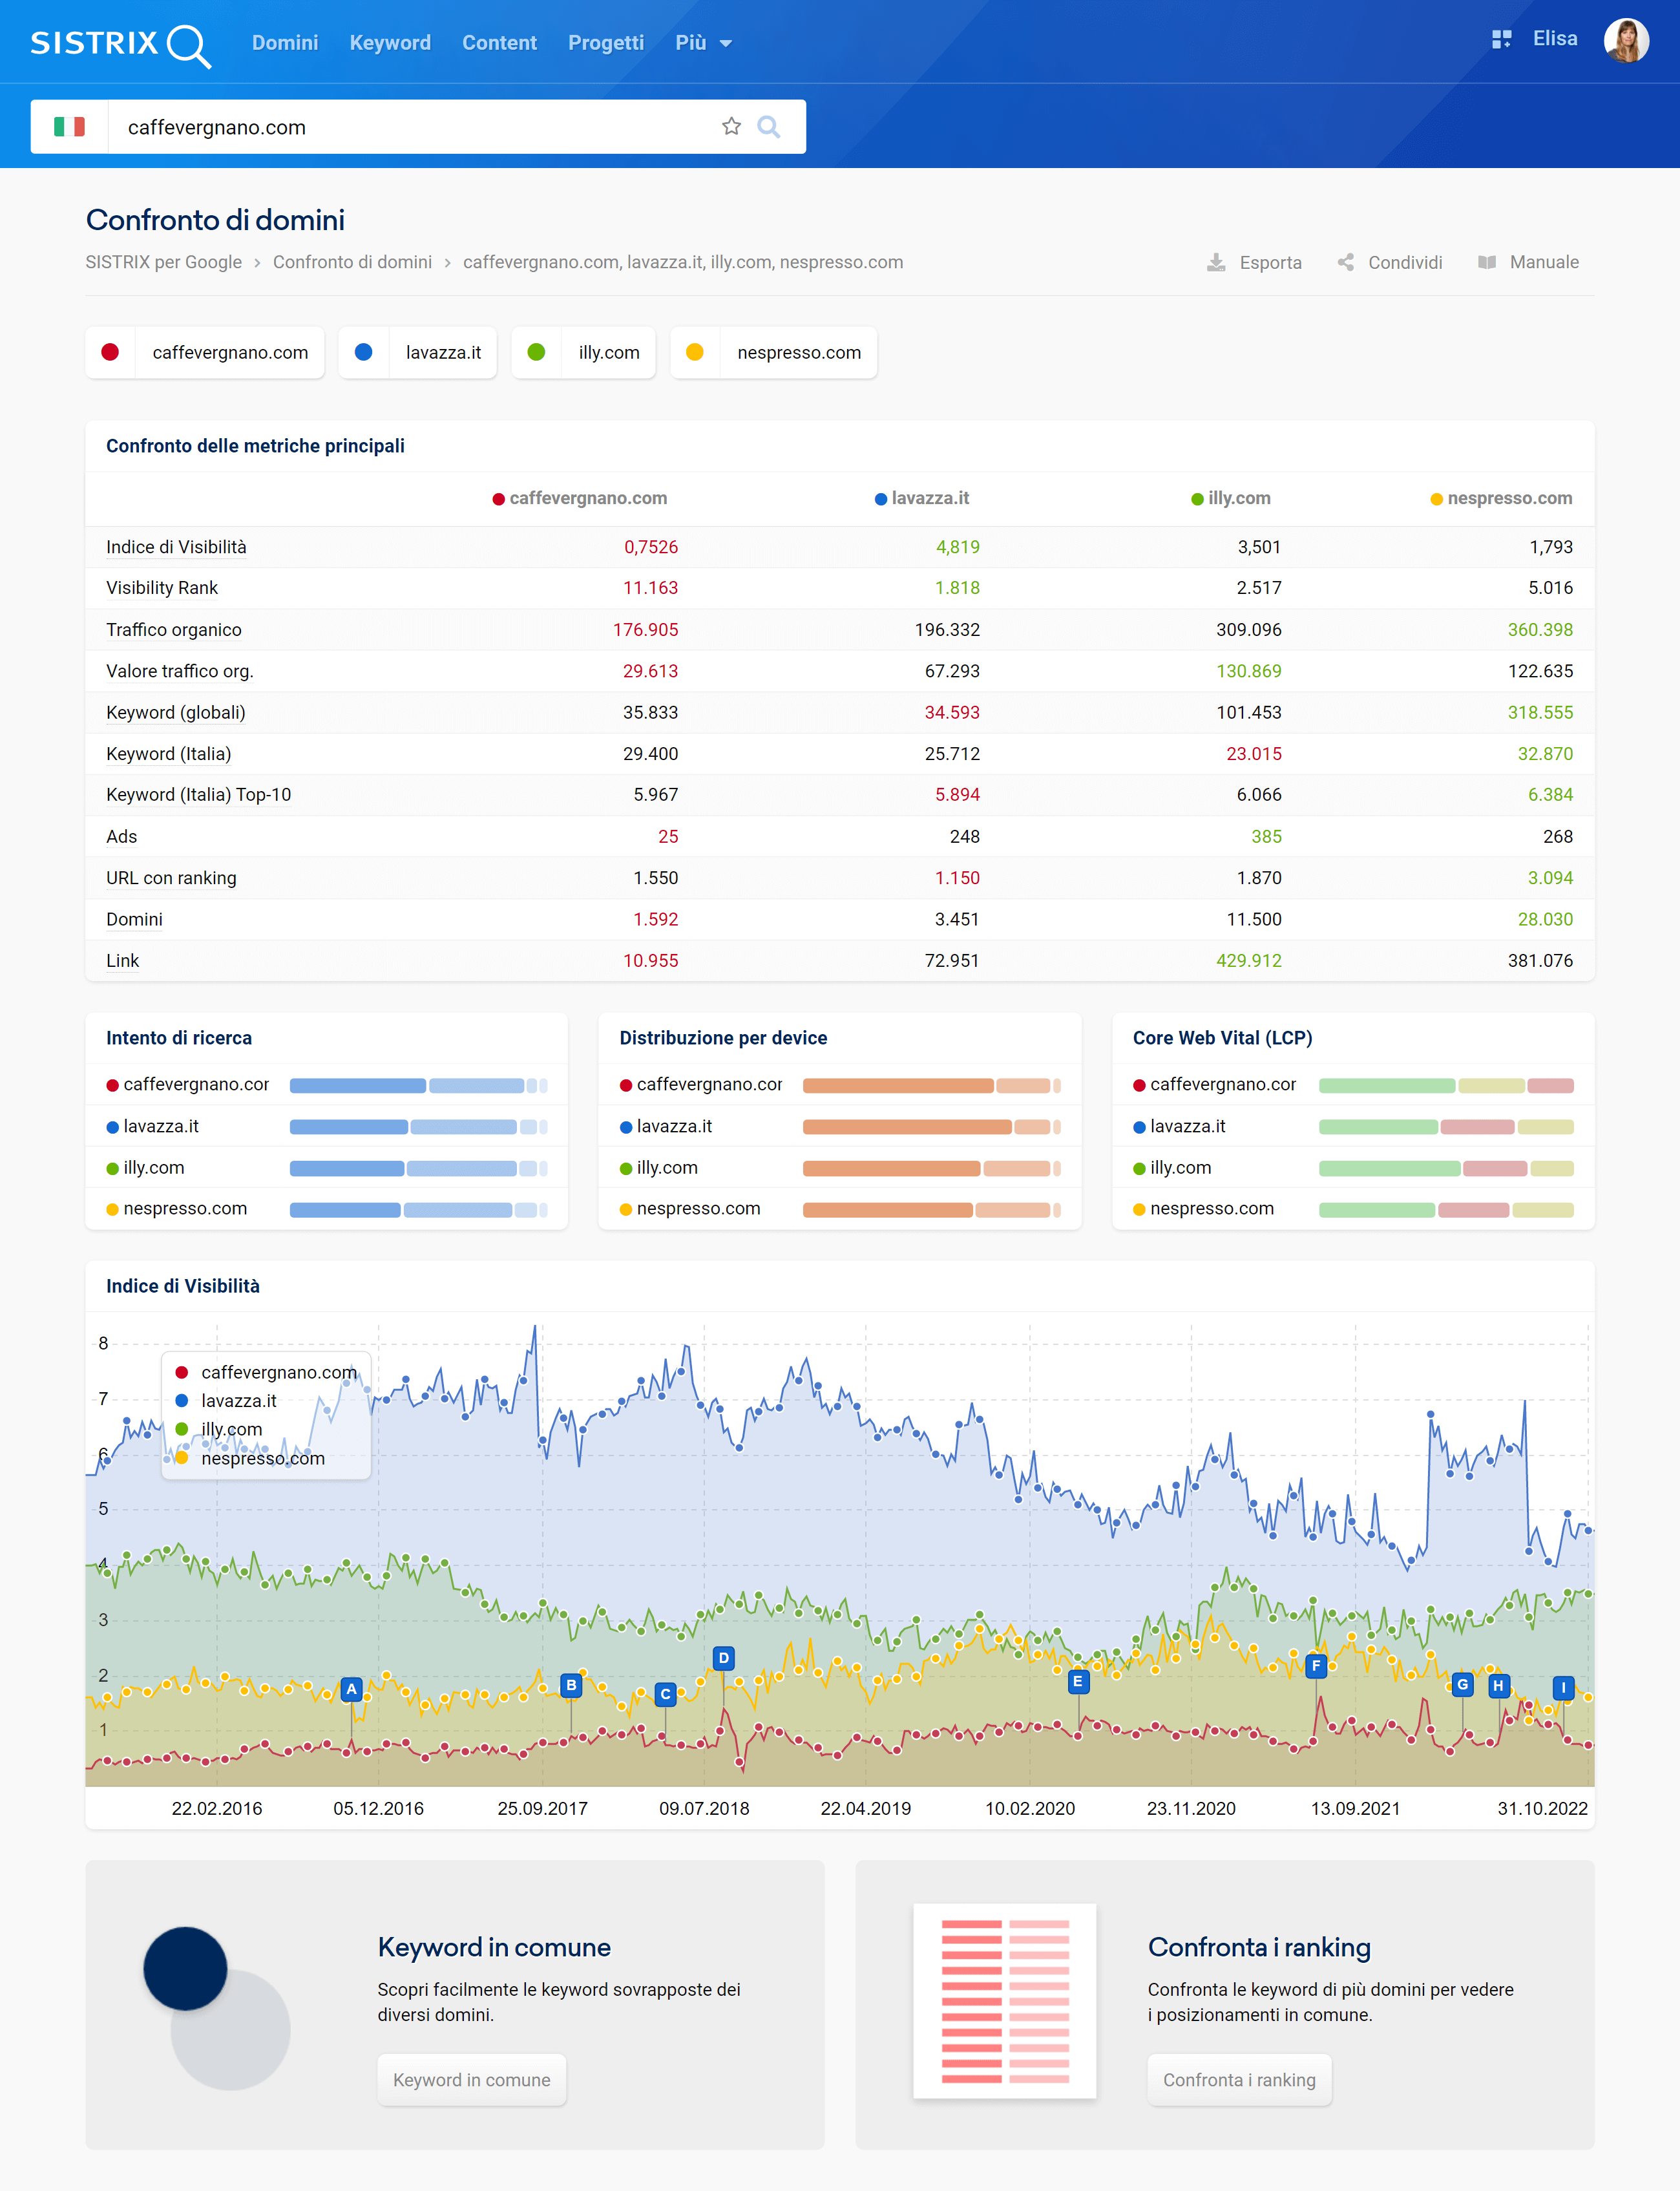
Task: Open the Progetti menu
Action: pos(606,43)
